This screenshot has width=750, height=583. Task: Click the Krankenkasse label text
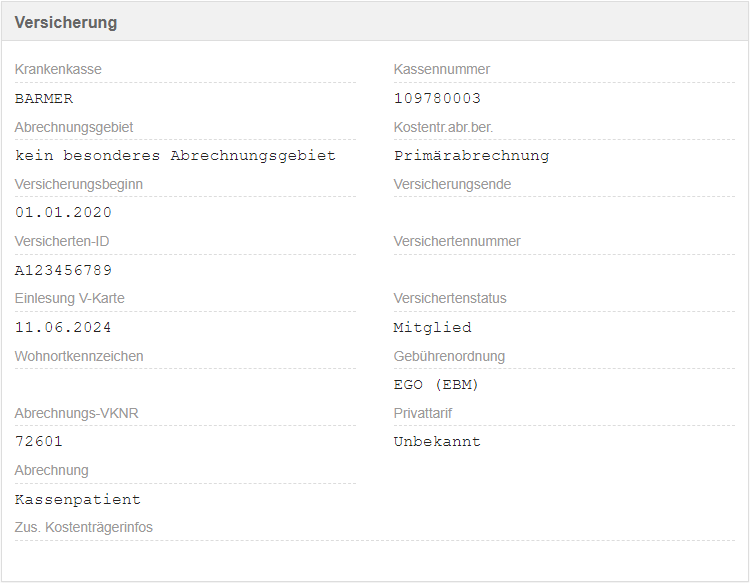(x=58, y=69)
